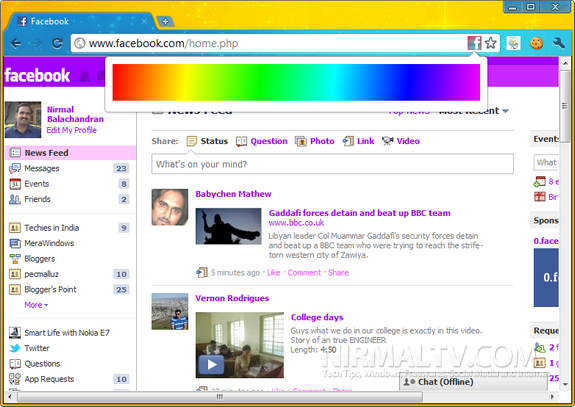Screen dimensions: 575x407
Task: Click the vertical scrollbar up arrow
Action: 565,63
